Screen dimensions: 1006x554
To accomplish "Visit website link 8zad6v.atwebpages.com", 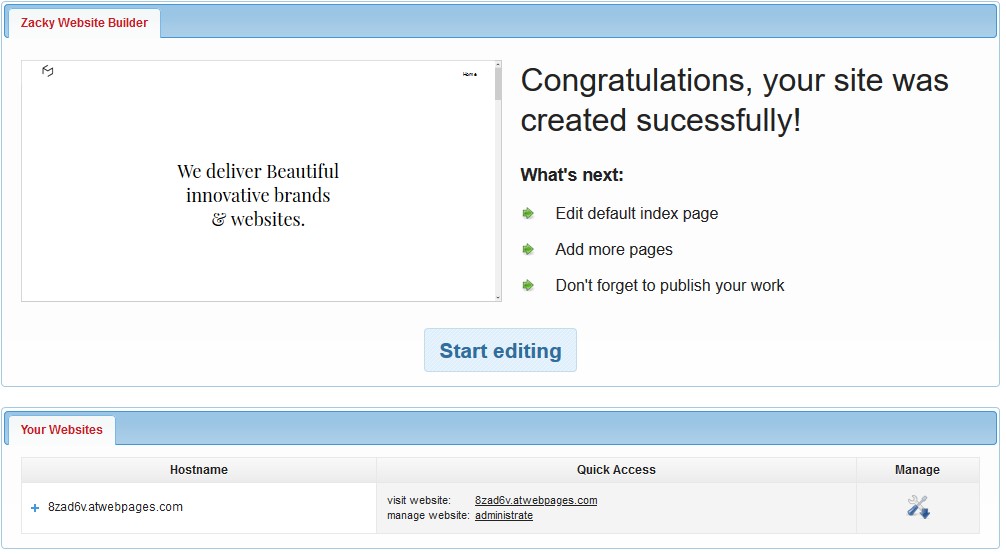I will tap(536, 500).
